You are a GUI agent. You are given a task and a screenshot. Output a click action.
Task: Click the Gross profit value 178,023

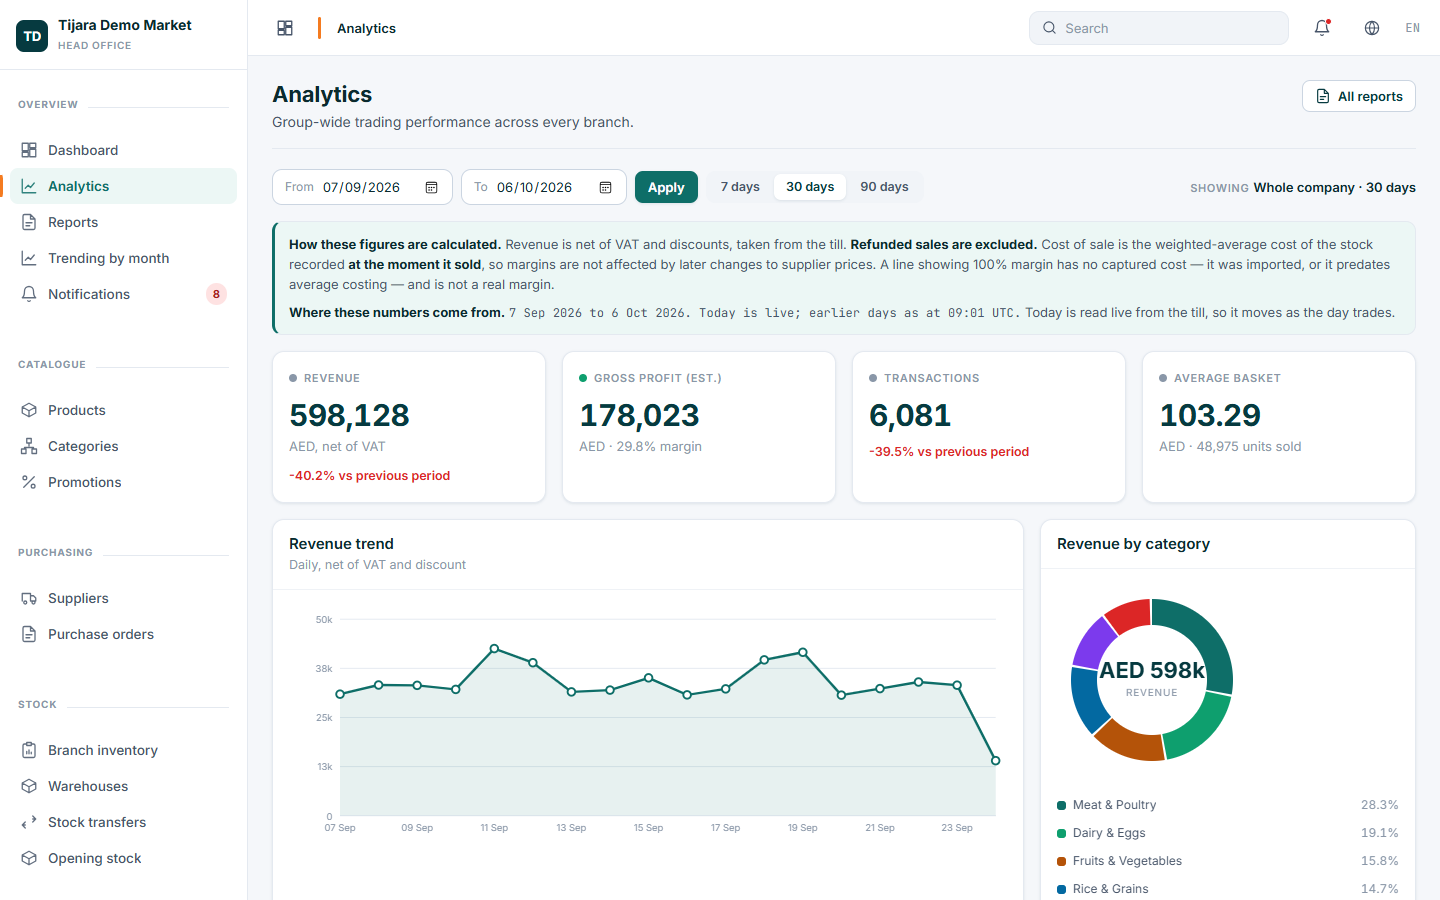point(639,415)
